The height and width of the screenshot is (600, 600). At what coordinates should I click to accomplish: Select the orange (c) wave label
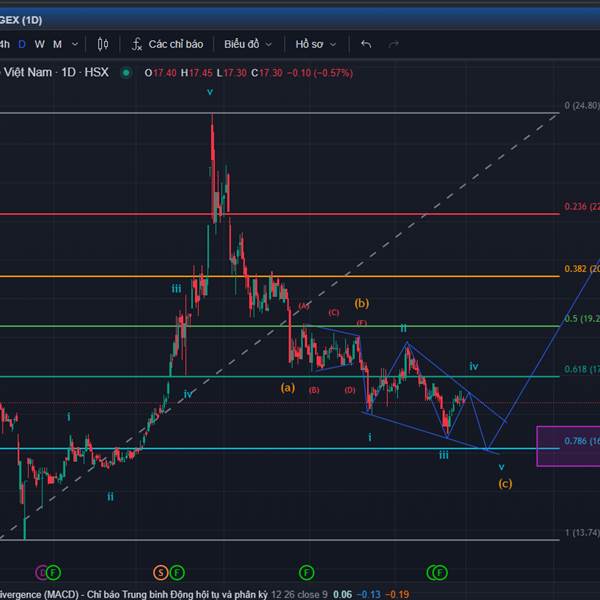[x=505, y=484]
